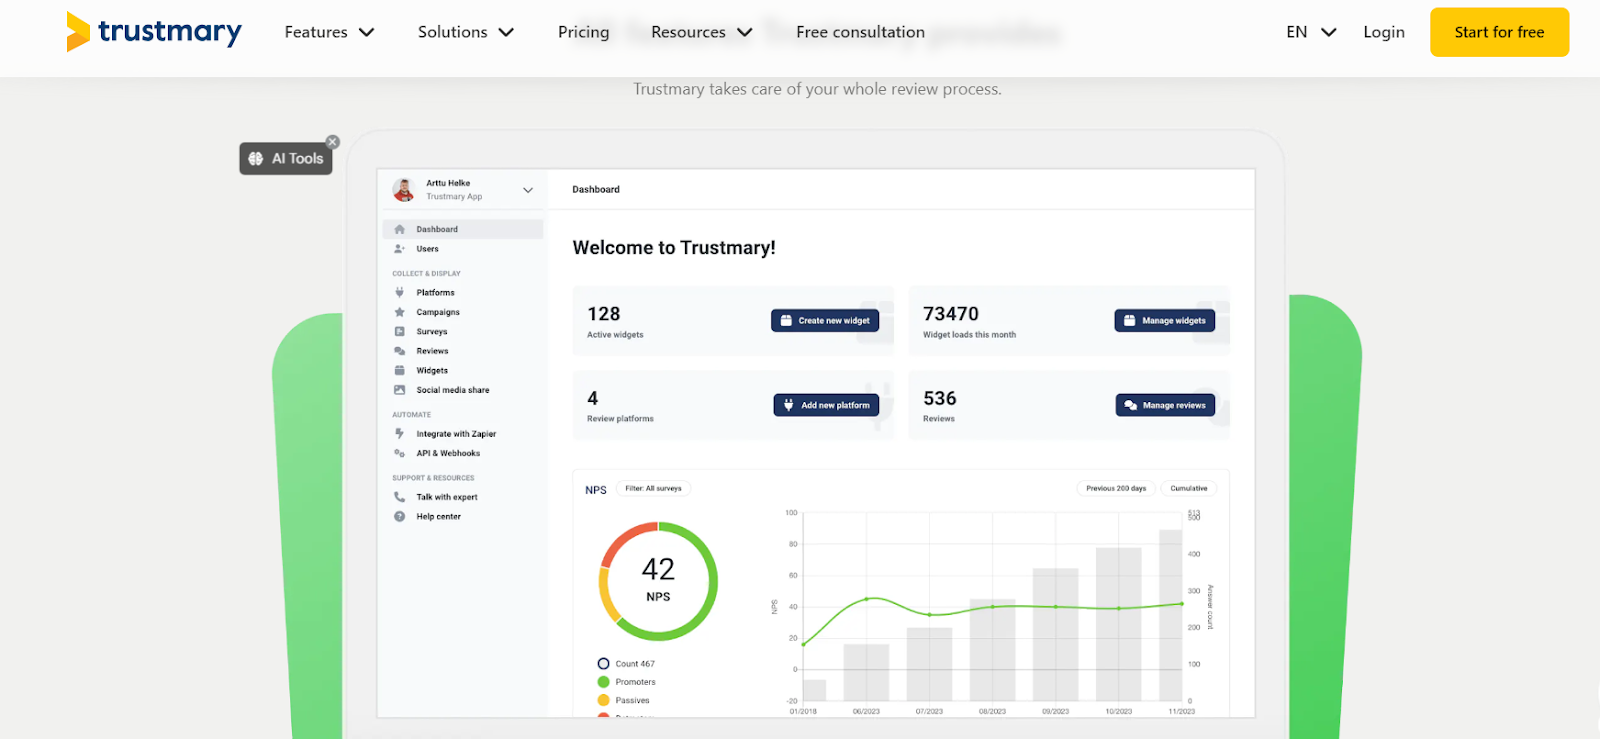Click the Surveys icon in sidebar
This screenshot has width=1600, height=739.
(400, 332)
